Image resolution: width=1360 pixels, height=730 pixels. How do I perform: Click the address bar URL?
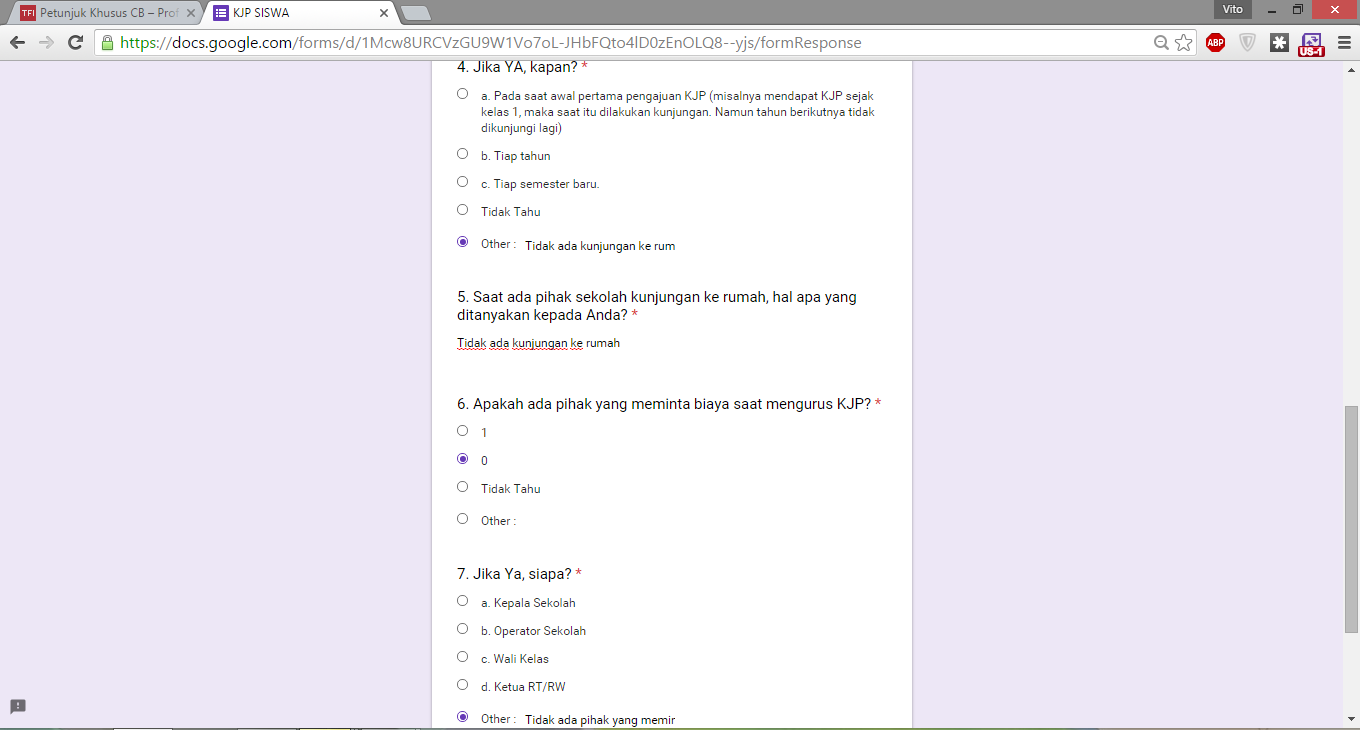[490, 43]
